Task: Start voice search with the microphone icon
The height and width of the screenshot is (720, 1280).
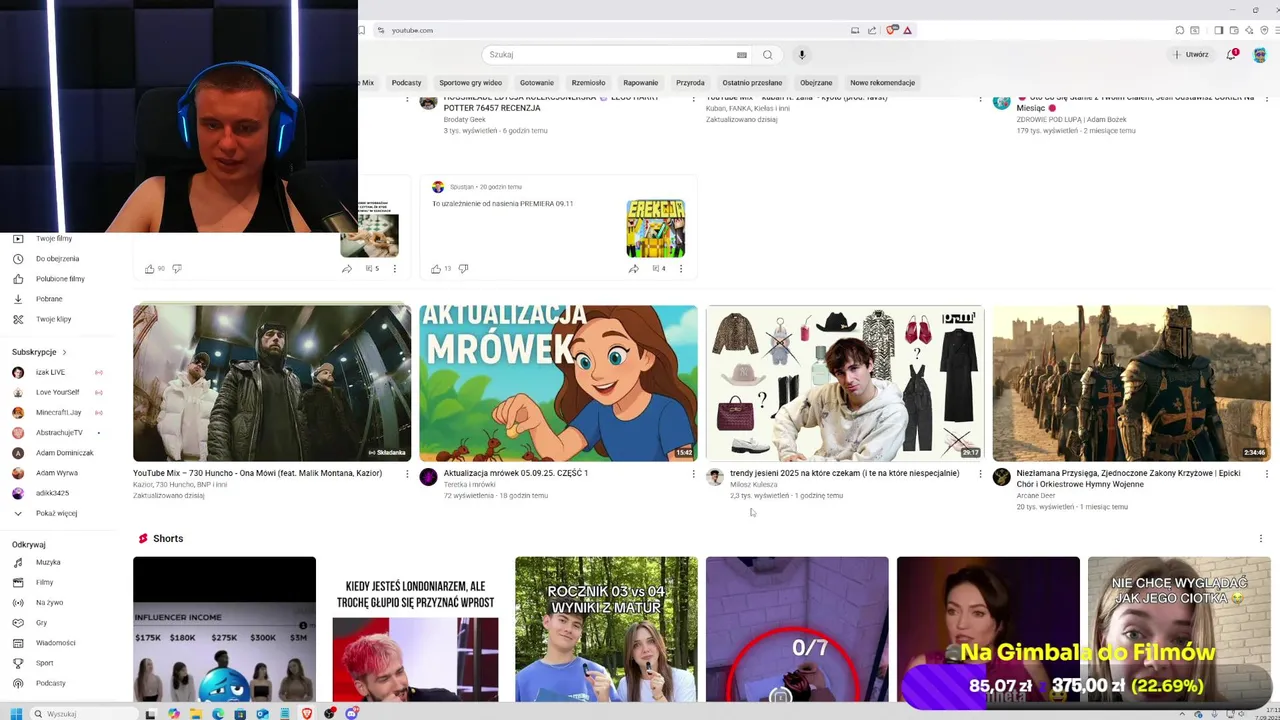Action: click(801, 55)
